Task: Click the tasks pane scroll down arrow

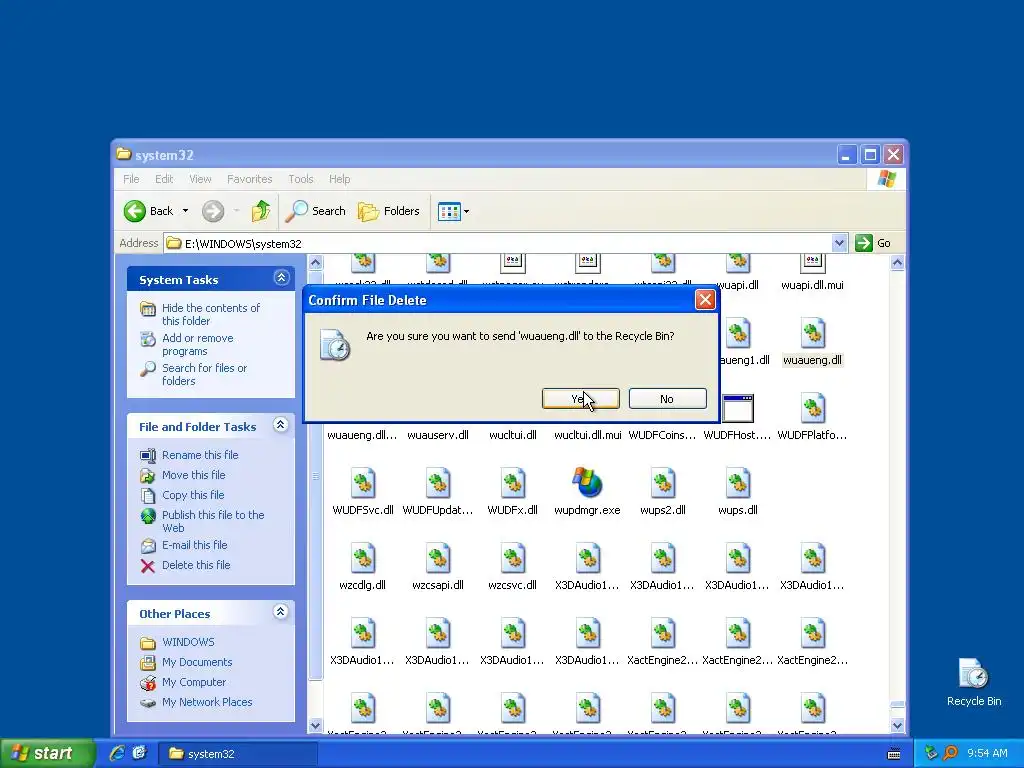Action: (315, 725)
